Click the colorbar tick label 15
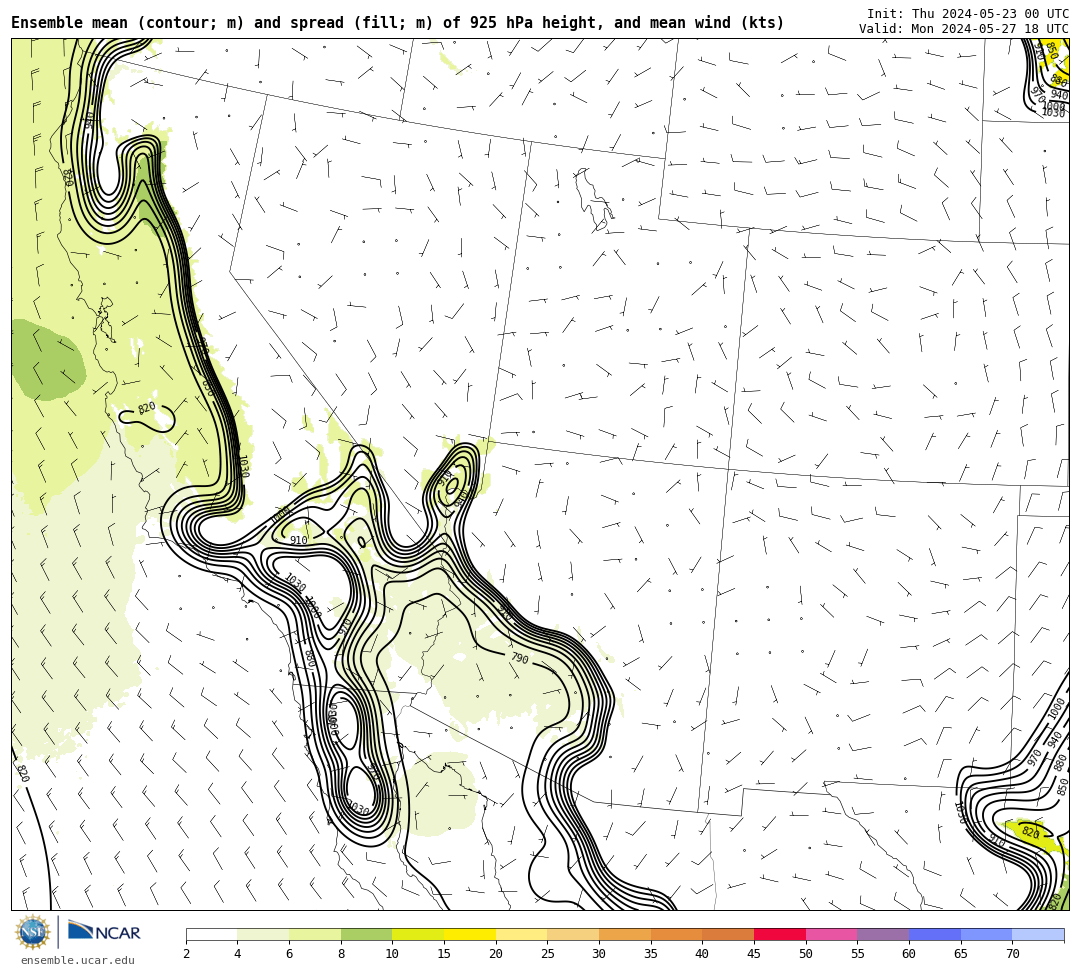This screenshot has height=973, width=1080. [x=444, y=954]
